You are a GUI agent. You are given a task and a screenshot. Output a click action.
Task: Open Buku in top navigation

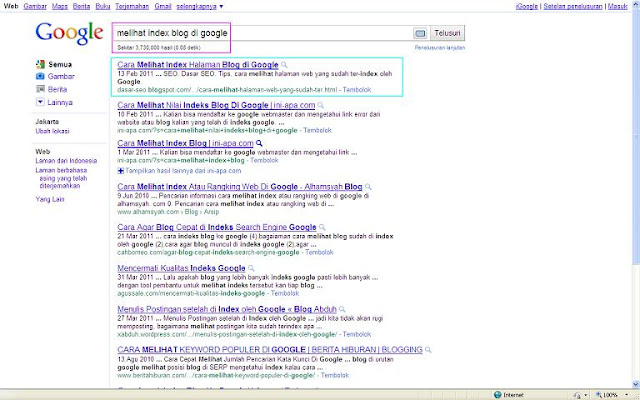[x=103, y=7]
